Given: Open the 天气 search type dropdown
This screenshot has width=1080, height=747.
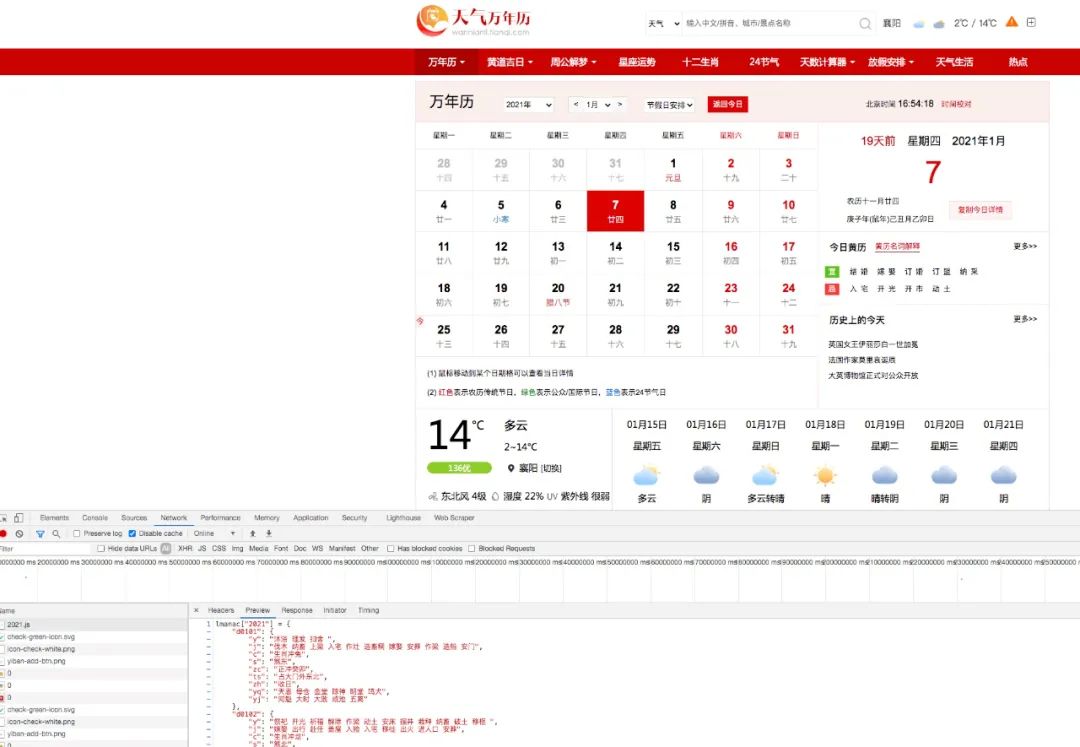Looking at the screenshot, I should 664,23.
